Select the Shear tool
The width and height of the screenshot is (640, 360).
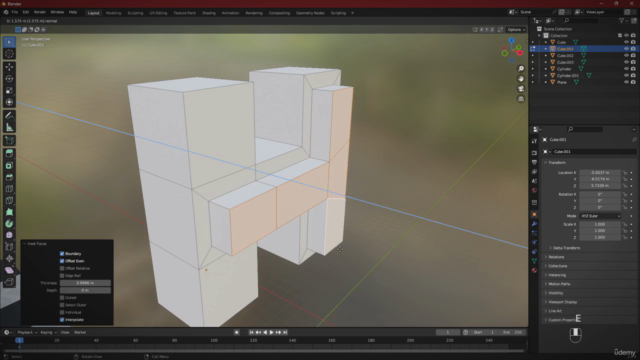point(9,270)
